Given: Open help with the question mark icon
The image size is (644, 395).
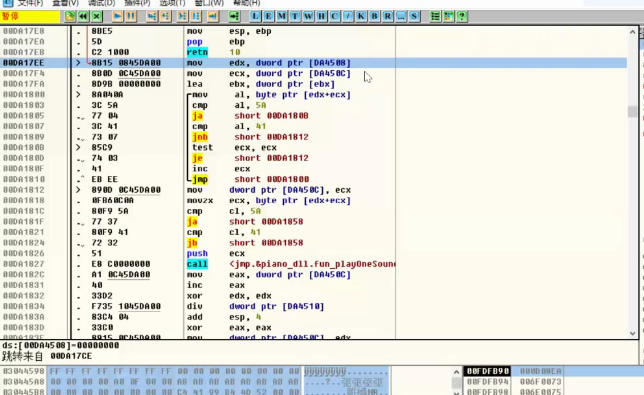Looking at the screenshot, I should coord(462,16).
